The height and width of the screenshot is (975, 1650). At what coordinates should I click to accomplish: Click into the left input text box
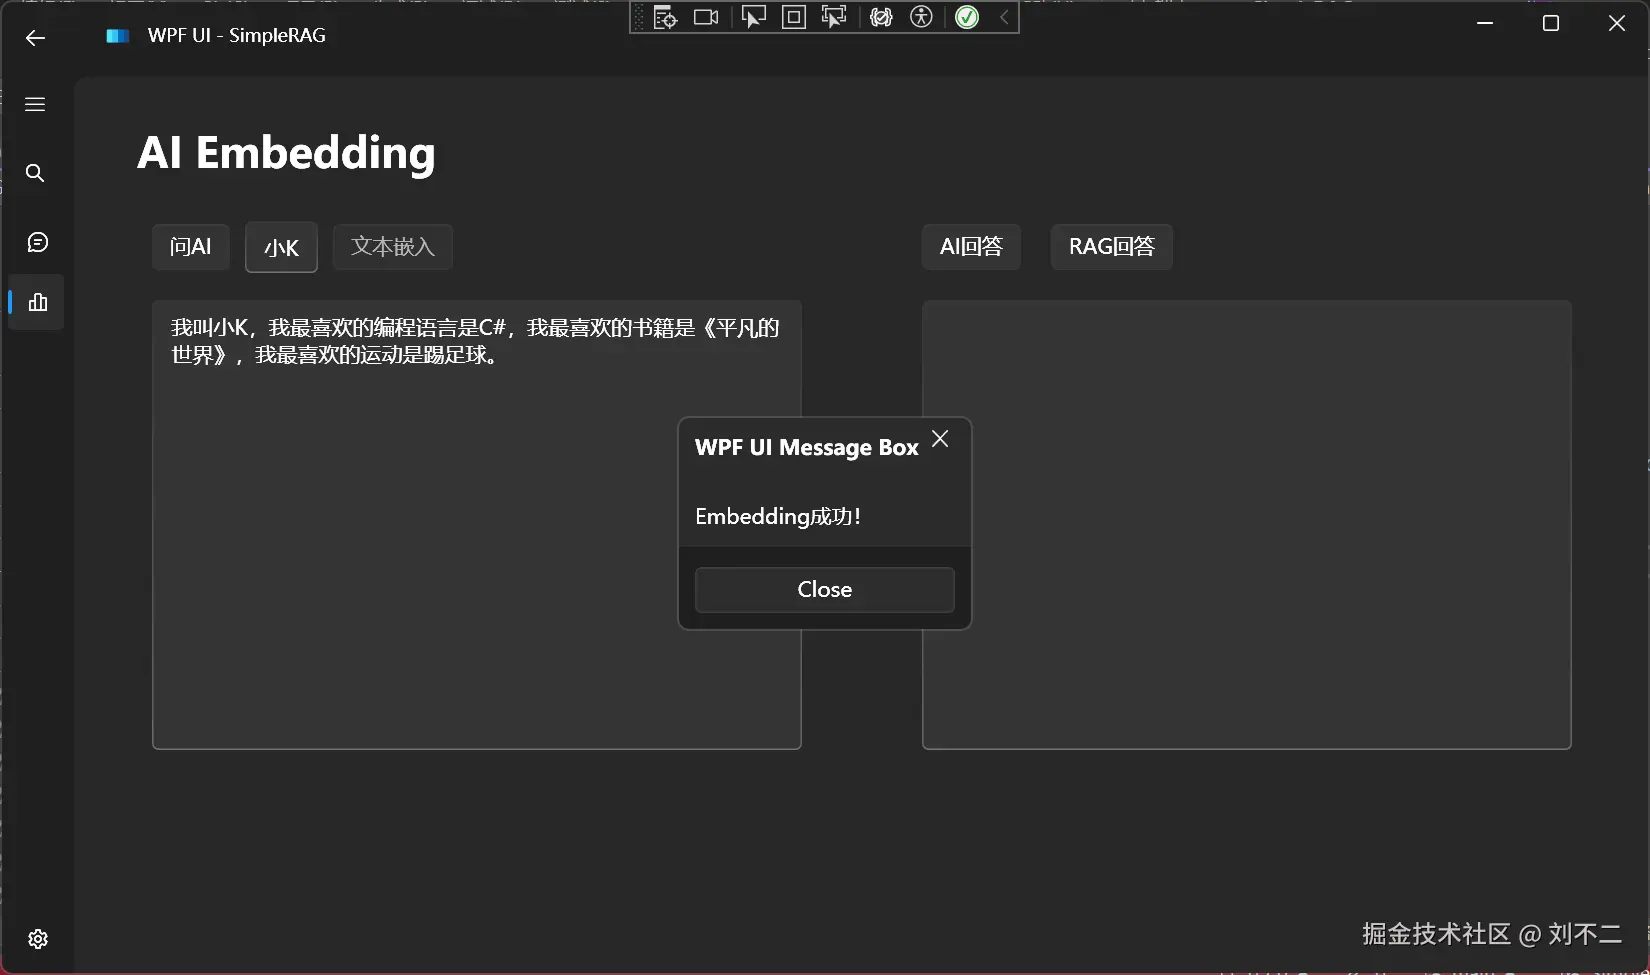477,525
